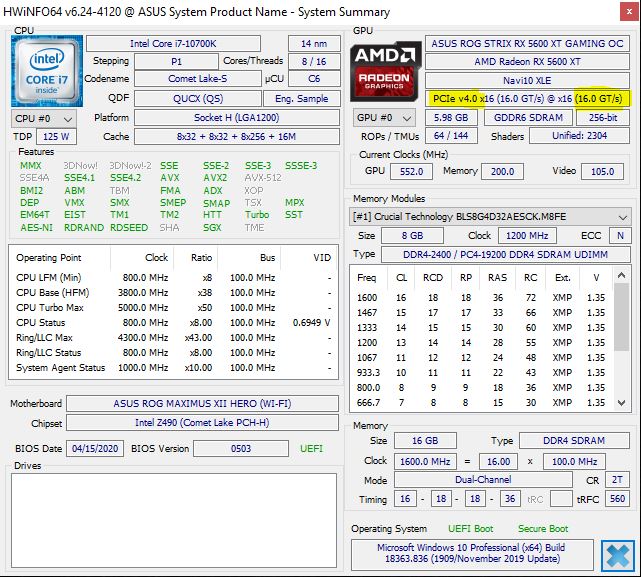Click the scroll down arrow in memory timings table
This screenshot has height=577, width=641.
click(x=621, y=403)
